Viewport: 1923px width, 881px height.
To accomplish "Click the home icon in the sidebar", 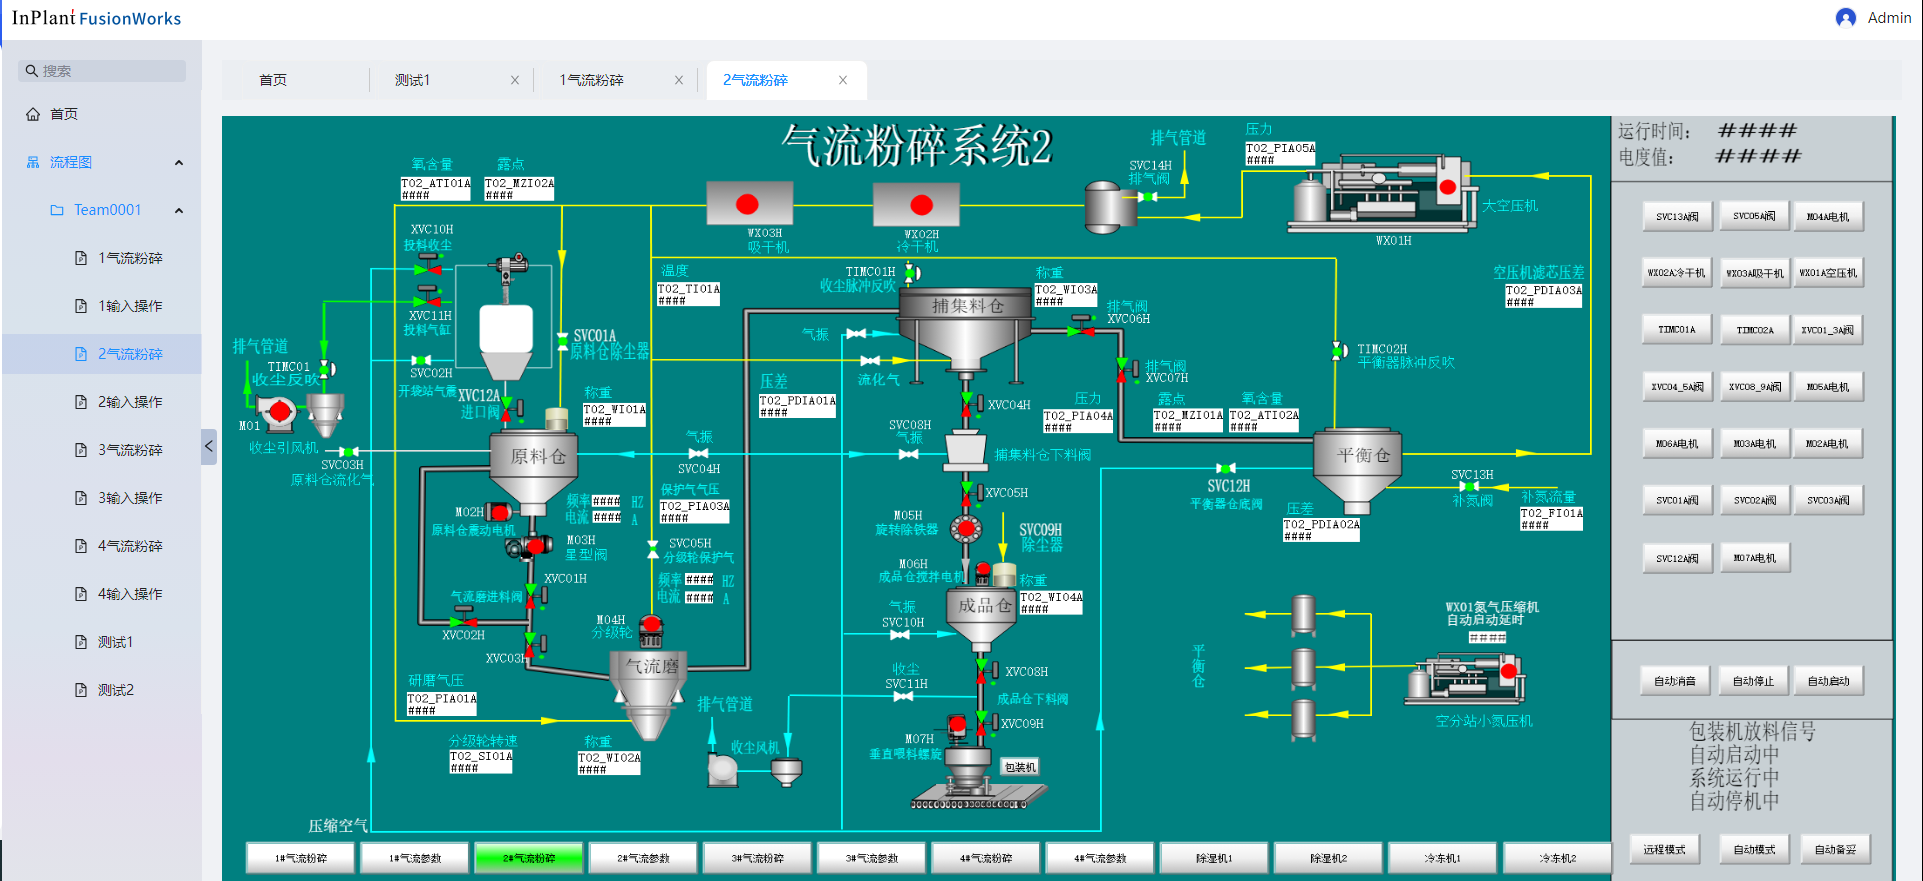I will tap(33, 114).
